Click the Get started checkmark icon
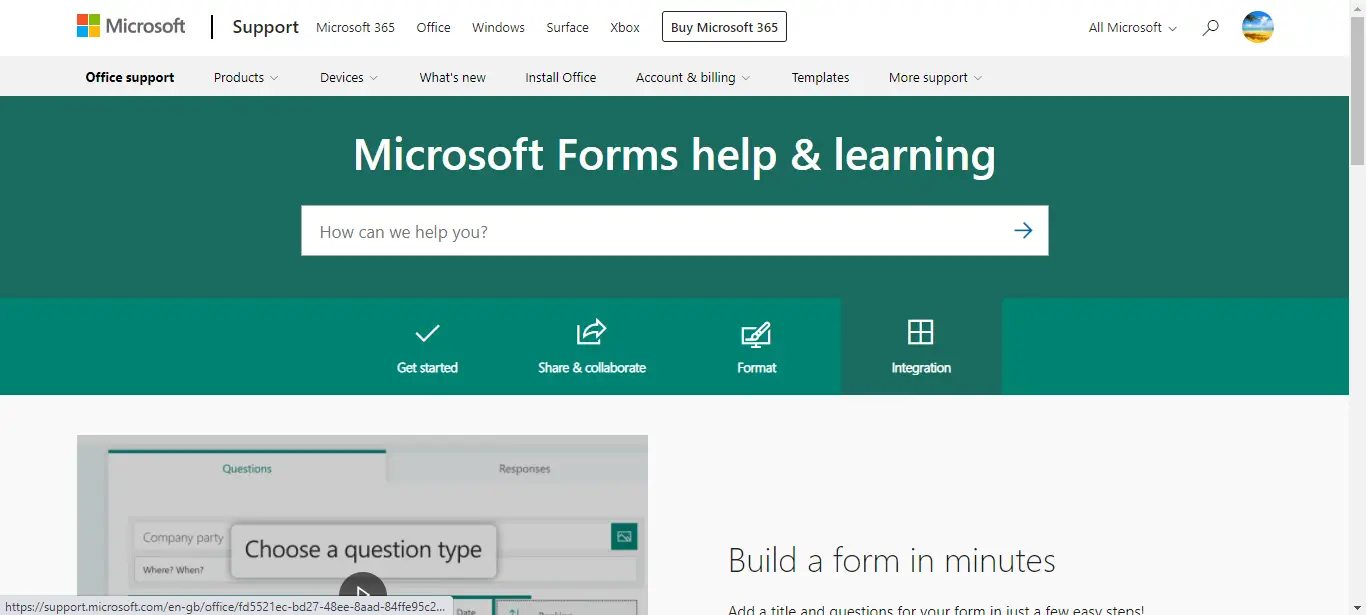 coord(427,333)
